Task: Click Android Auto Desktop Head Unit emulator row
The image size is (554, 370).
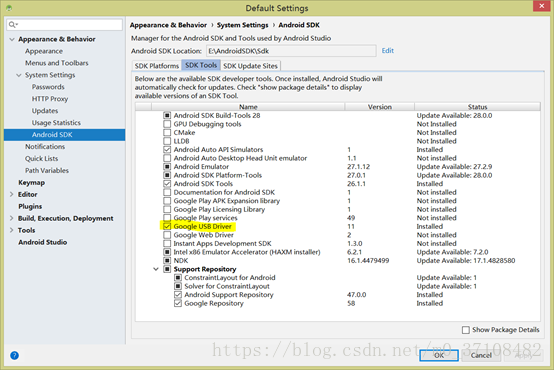Action: [240, 158]
